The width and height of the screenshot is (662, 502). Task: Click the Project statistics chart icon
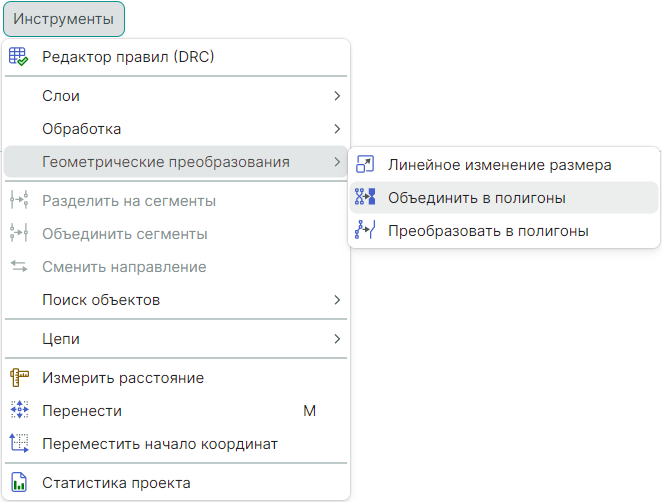pos(19,483)
